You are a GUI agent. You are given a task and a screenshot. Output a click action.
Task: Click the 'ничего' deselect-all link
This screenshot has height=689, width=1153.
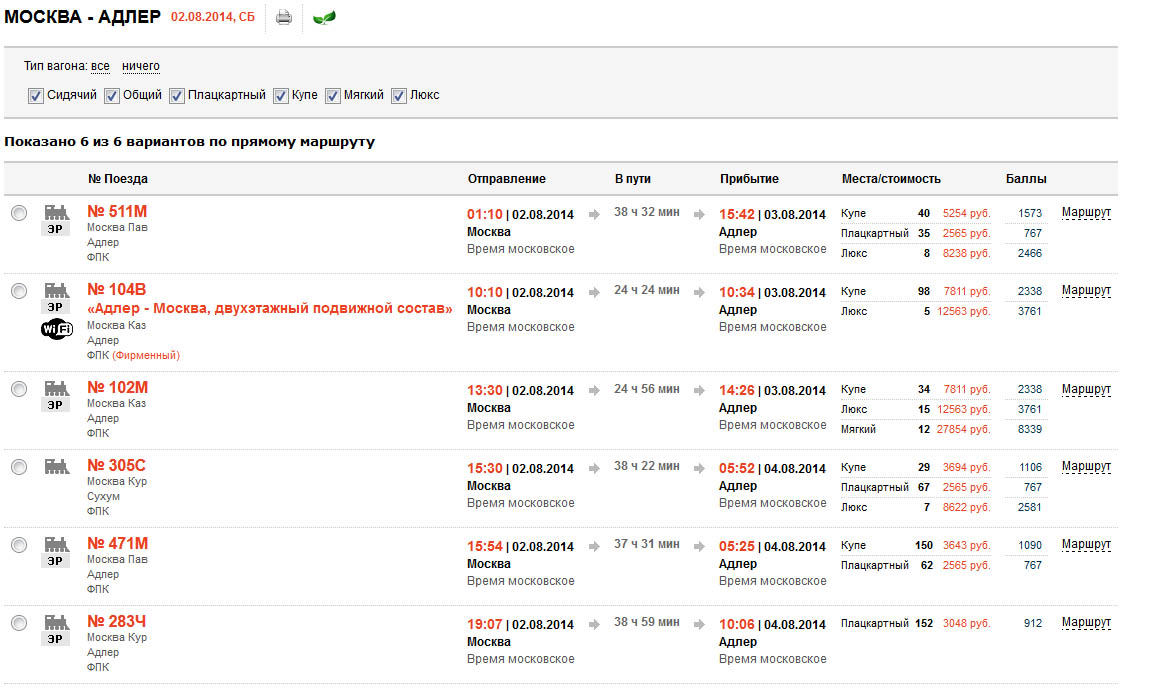pos(141,67)
